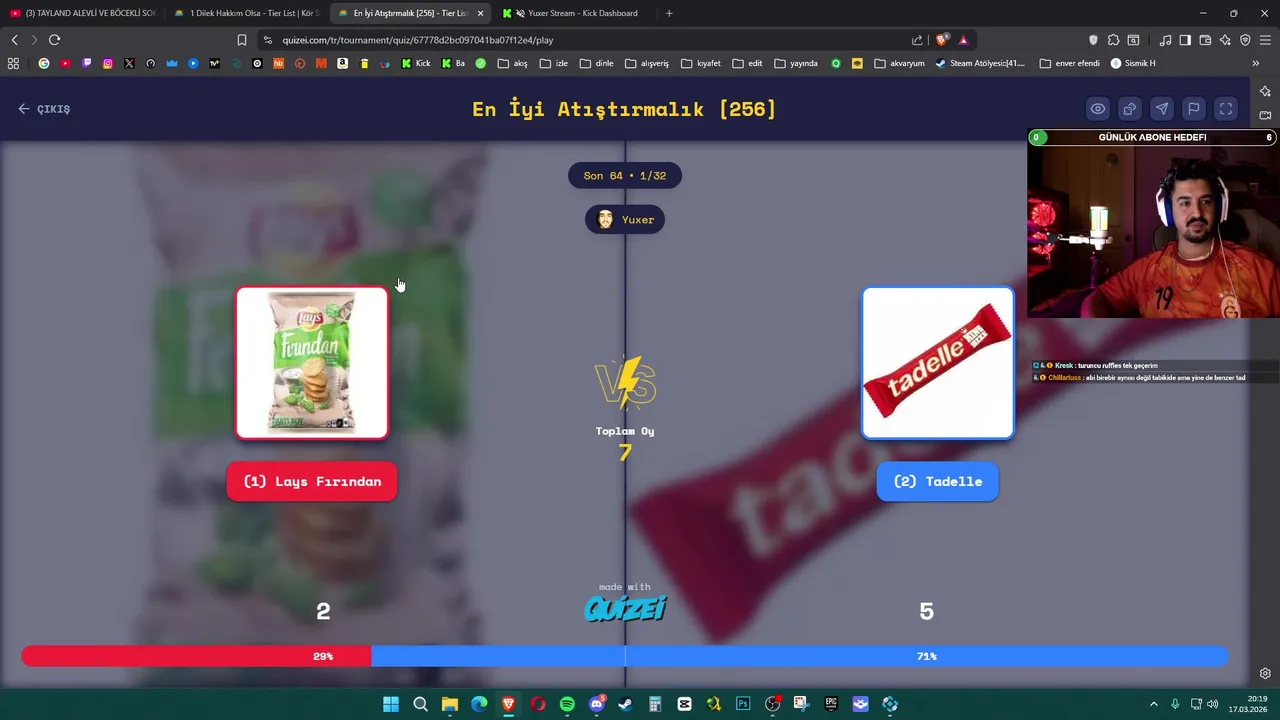Open the izle bookmarks folder
Screen dimensions: 1280x720
[x=554, y=63]
